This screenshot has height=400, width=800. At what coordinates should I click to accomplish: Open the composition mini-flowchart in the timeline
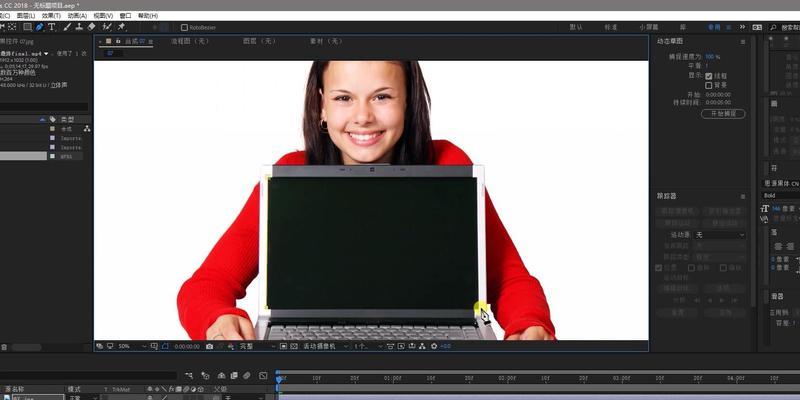(x=189, y=376)
